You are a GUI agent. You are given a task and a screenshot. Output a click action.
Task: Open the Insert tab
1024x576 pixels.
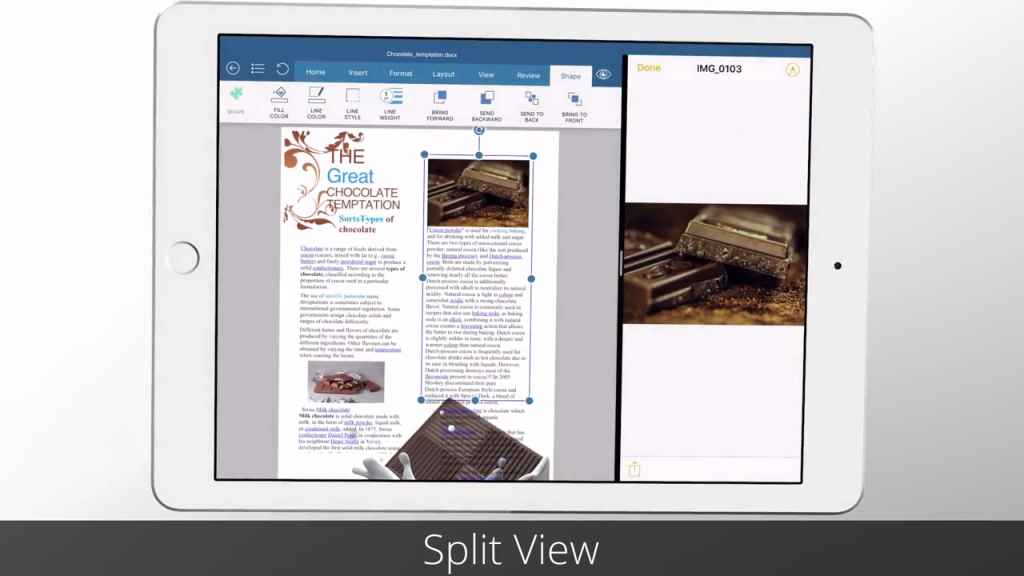[x=358, y=73]
